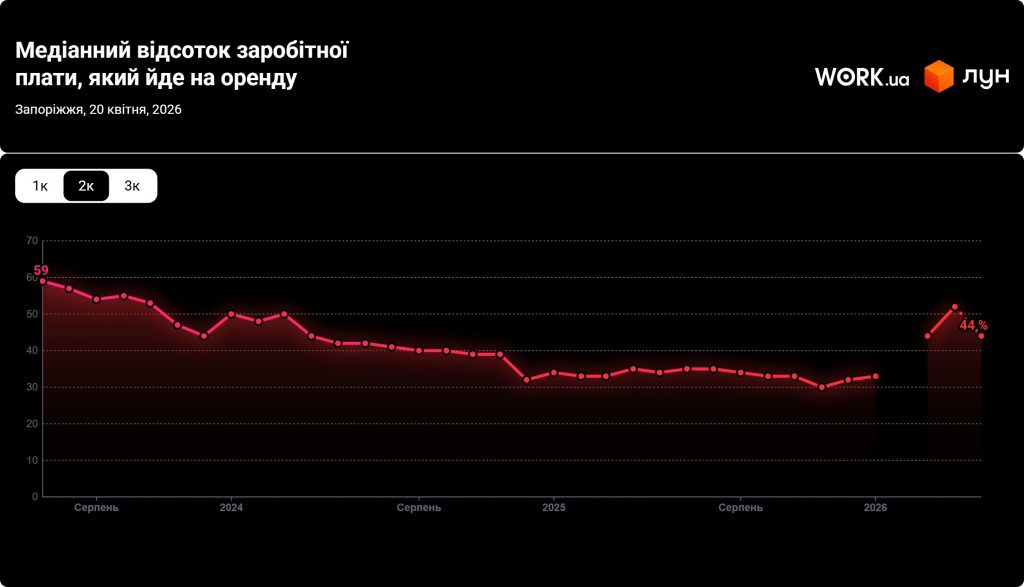Screen dimensions: 1024x587
Task: Click the first Серпень label on x-axis
Action: (x=96, y=508)
